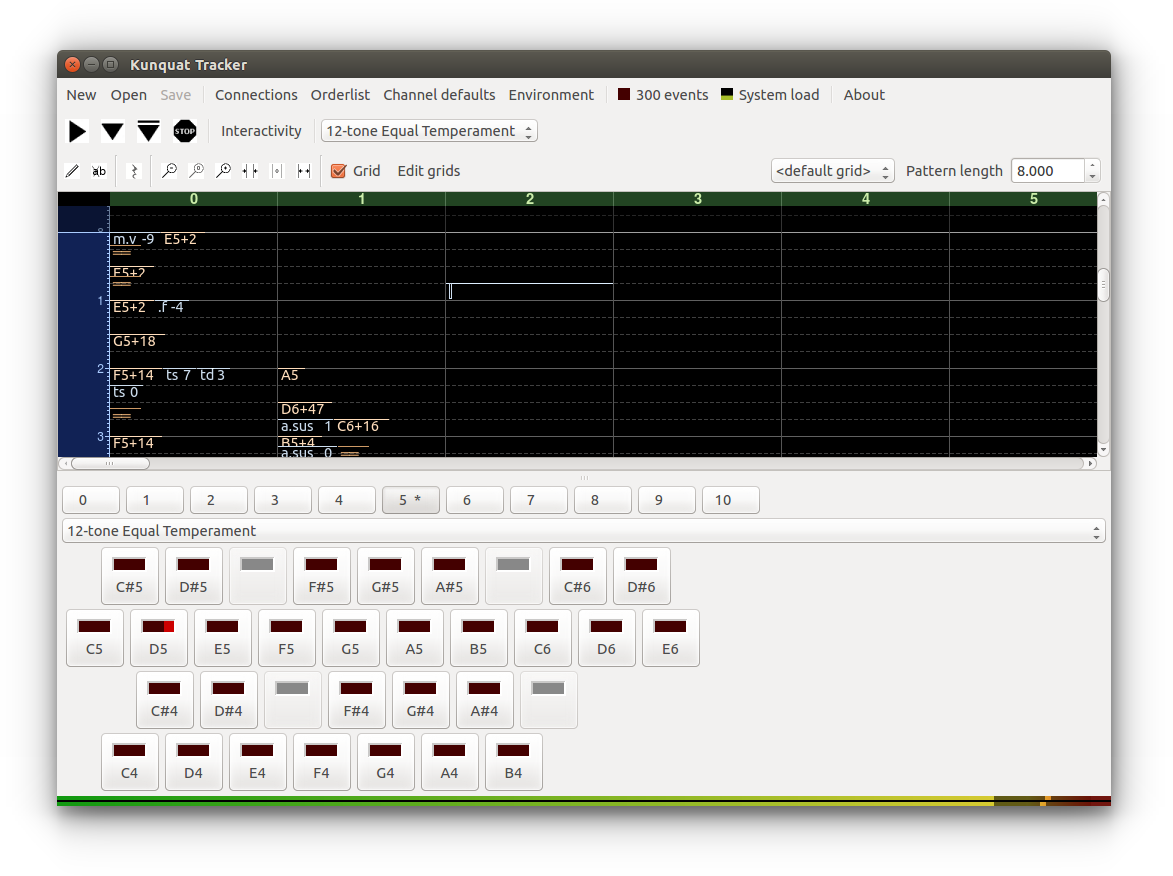Screen dimensions: 1173x876
Task: Play the G#4 note key
Action: 420,700
